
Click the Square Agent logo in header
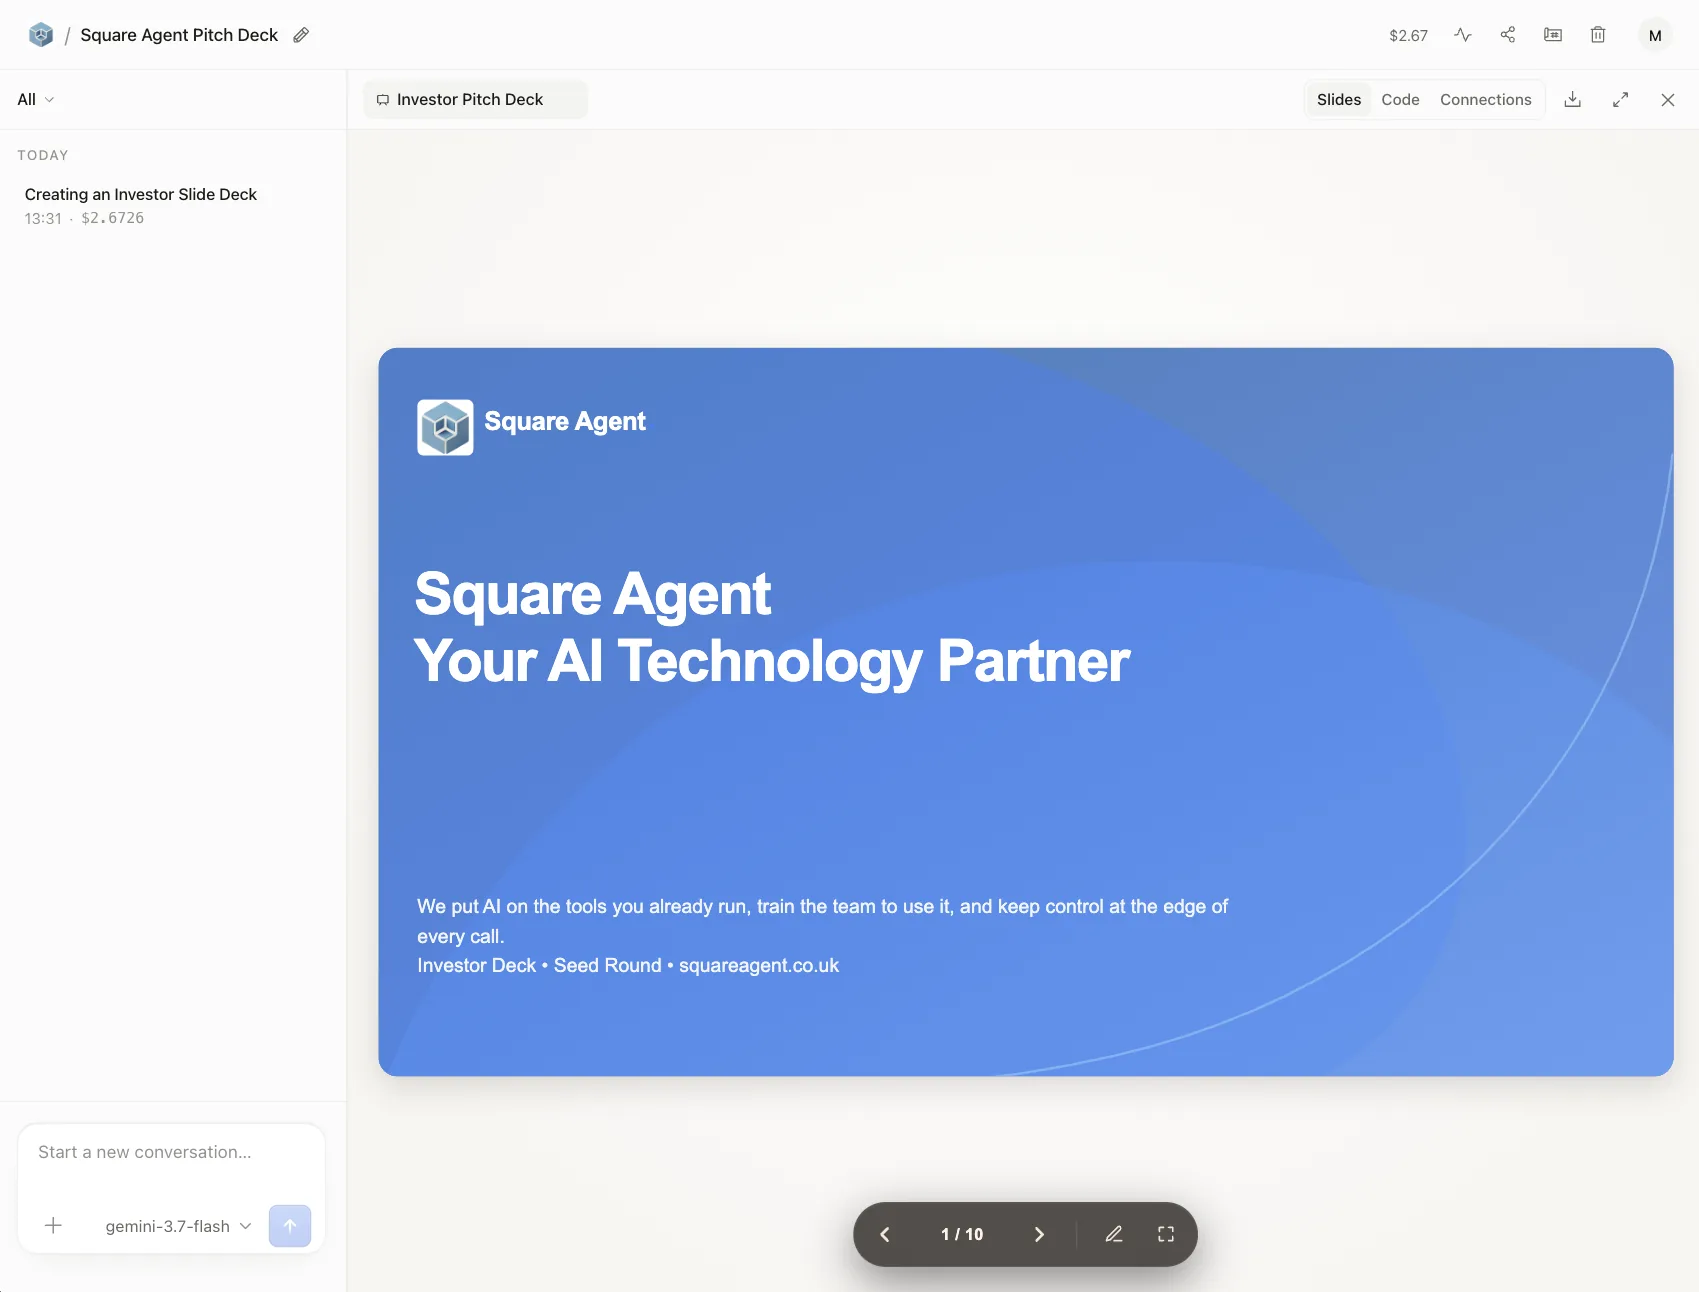pyautogui.click(x=41, y=35)
